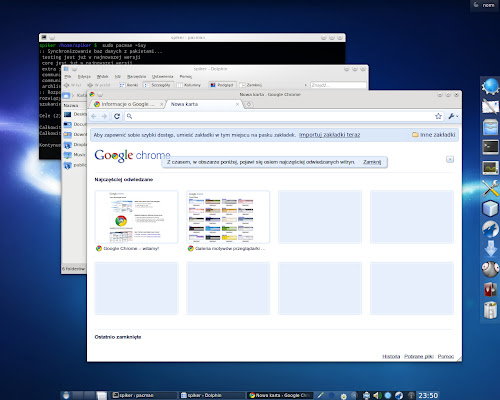Launch the terminal icon in the dock
This screenshot has width=500, height=400.
click(x=490, y=147)
